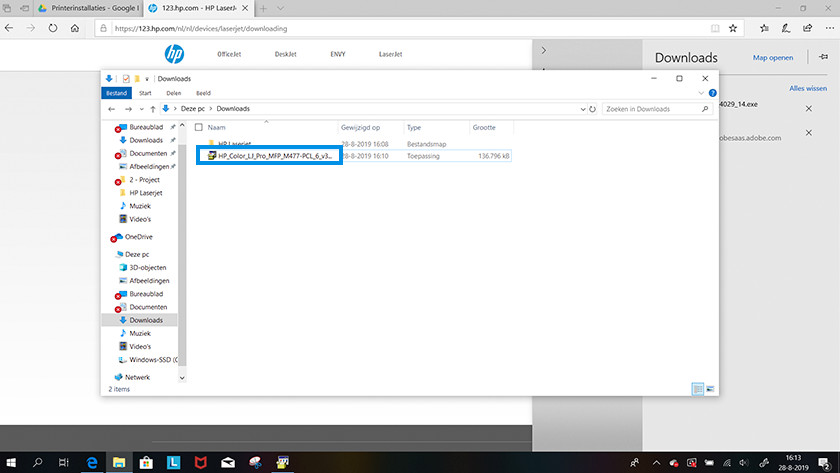Screen dimensions: 840x473
Task: Click Explorer help question mark icon
Action: coord(712,93)
